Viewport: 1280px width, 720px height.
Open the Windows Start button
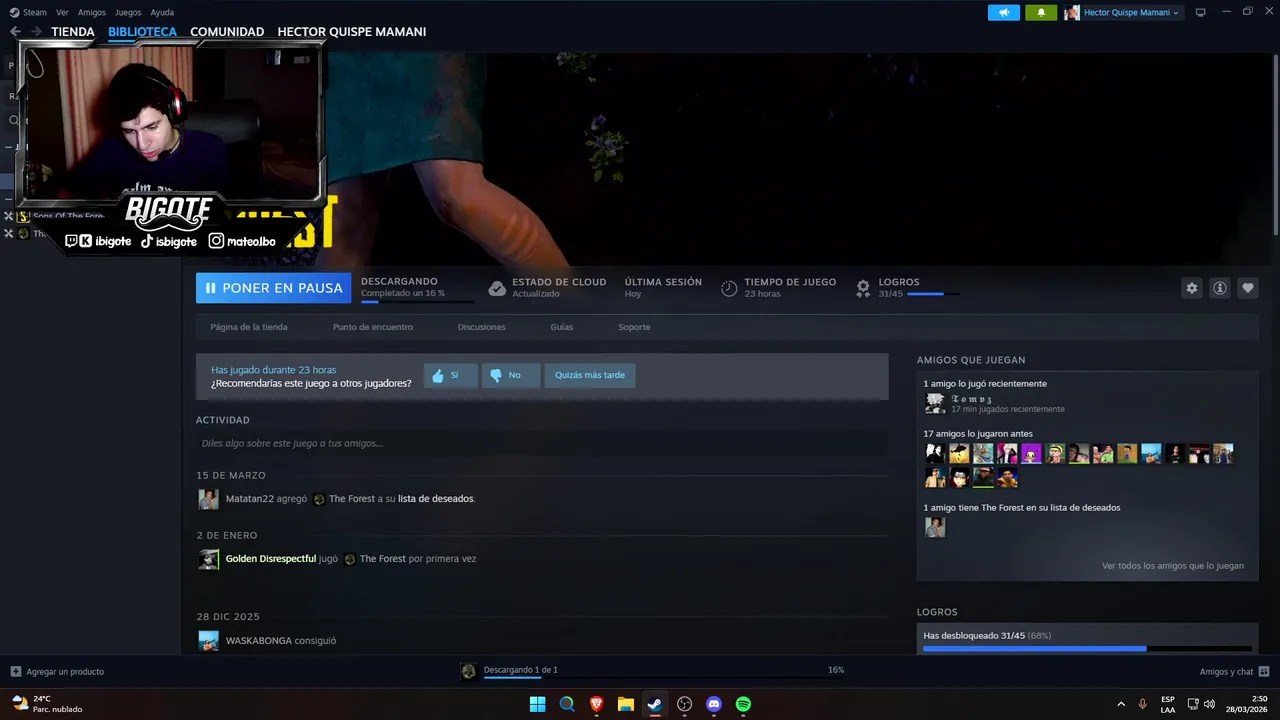coord(537,704)
